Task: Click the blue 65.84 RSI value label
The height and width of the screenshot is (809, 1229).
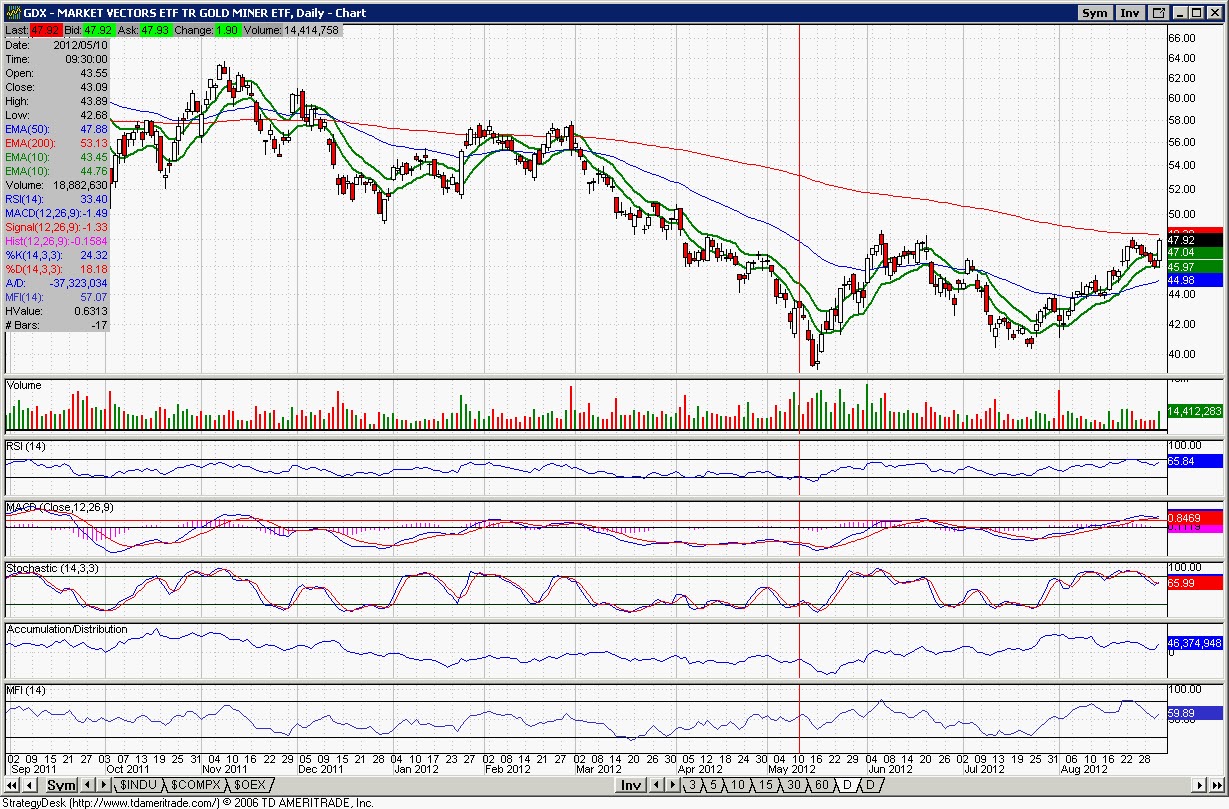Action: click(x=1194, y=462)
